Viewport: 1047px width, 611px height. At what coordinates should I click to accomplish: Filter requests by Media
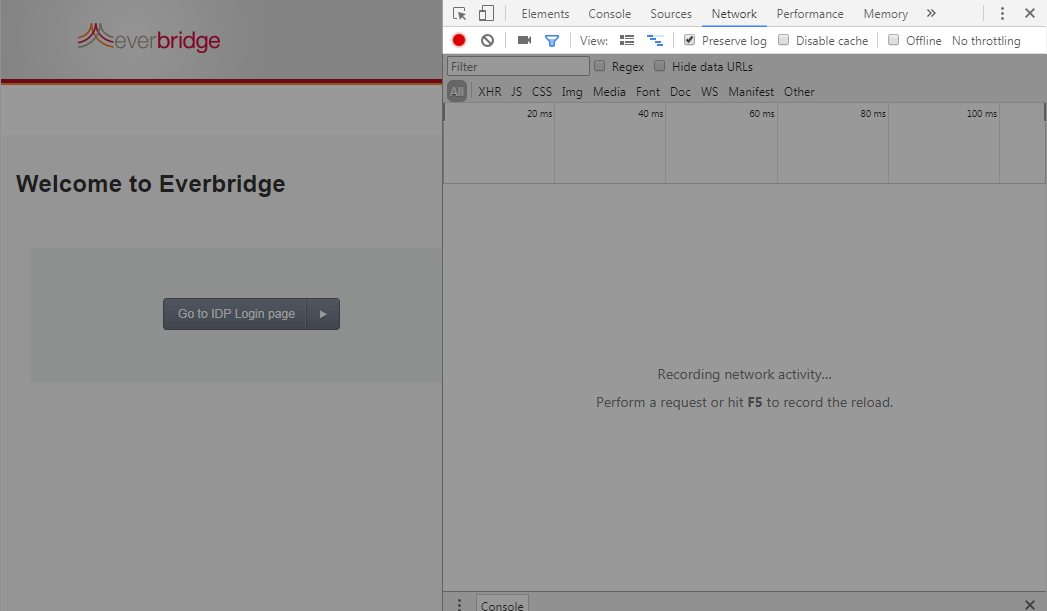609,91
